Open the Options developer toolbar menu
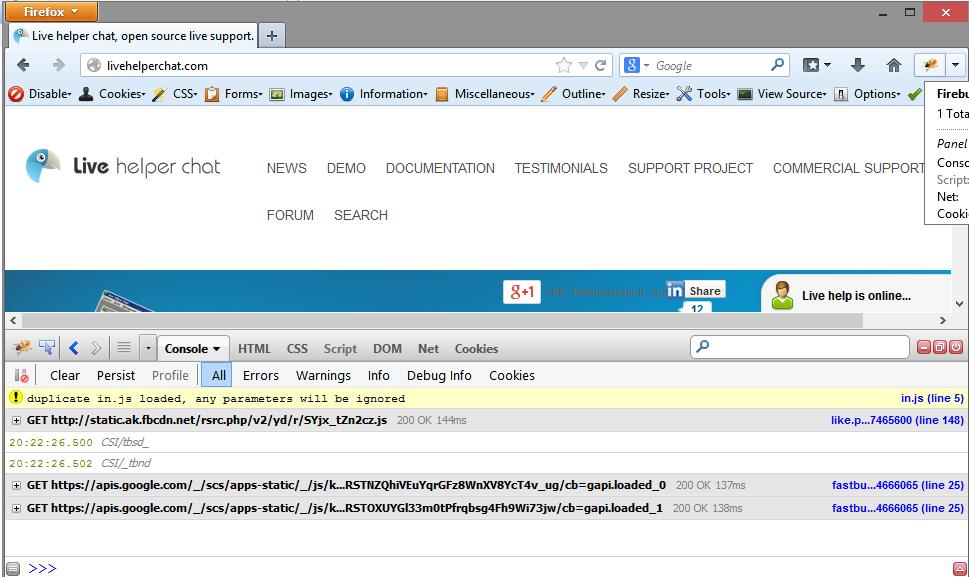969x577 pixels. 866,94
